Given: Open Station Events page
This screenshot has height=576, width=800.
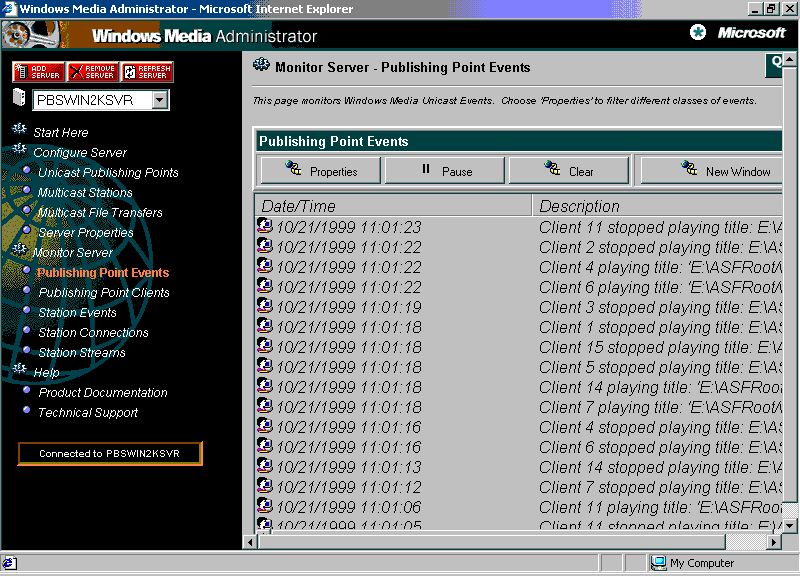Looking at the screenshot, I should [x=78, y=312].
